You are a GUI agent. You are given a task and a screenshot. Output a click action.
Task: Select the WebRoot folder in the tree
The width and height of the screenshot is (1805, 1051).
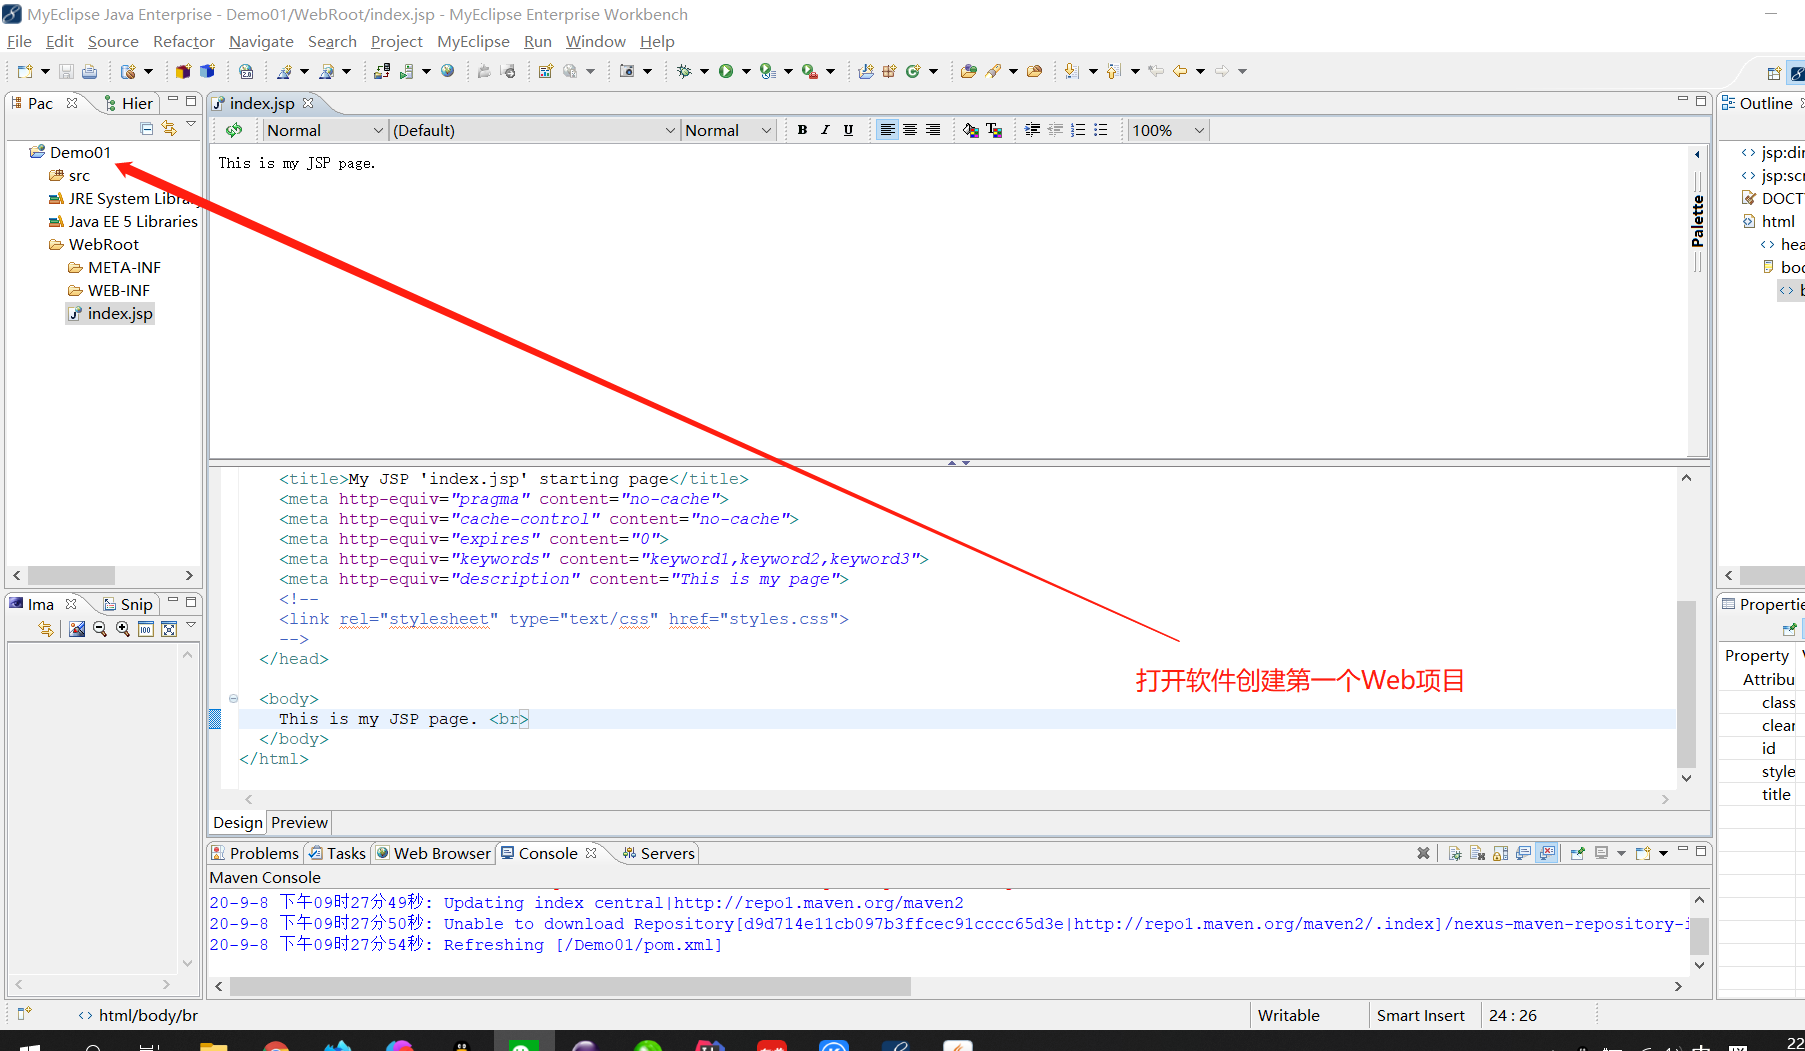point(103,245)
